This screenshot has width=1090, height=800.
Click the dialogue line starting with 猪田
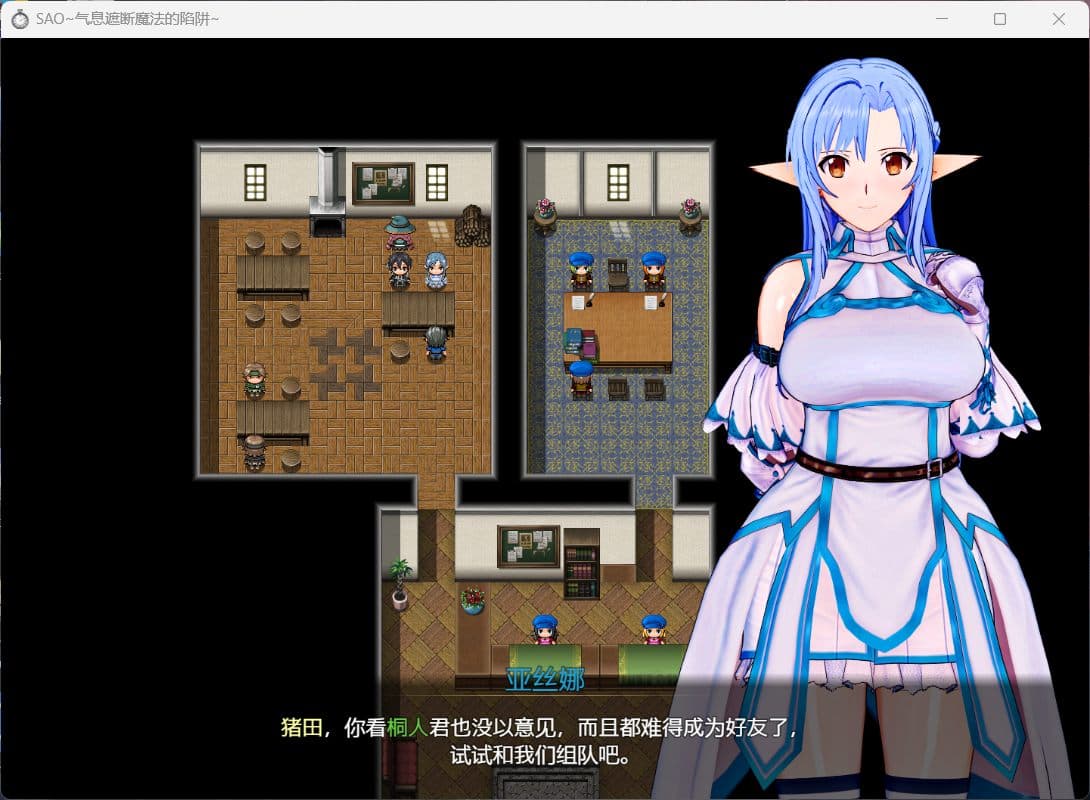pyautogui.click(x=539, y=728)
